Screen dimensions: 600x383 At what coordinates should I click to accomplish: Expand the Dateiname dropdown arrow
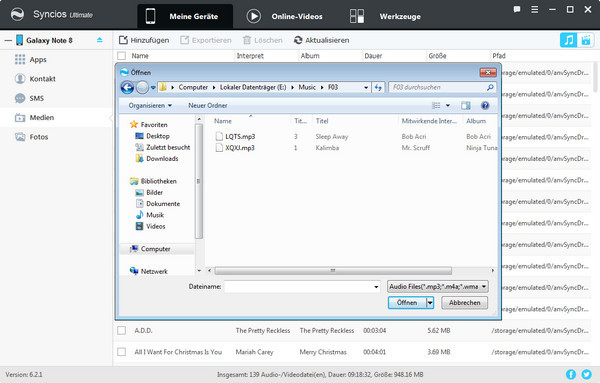point(377,287)
